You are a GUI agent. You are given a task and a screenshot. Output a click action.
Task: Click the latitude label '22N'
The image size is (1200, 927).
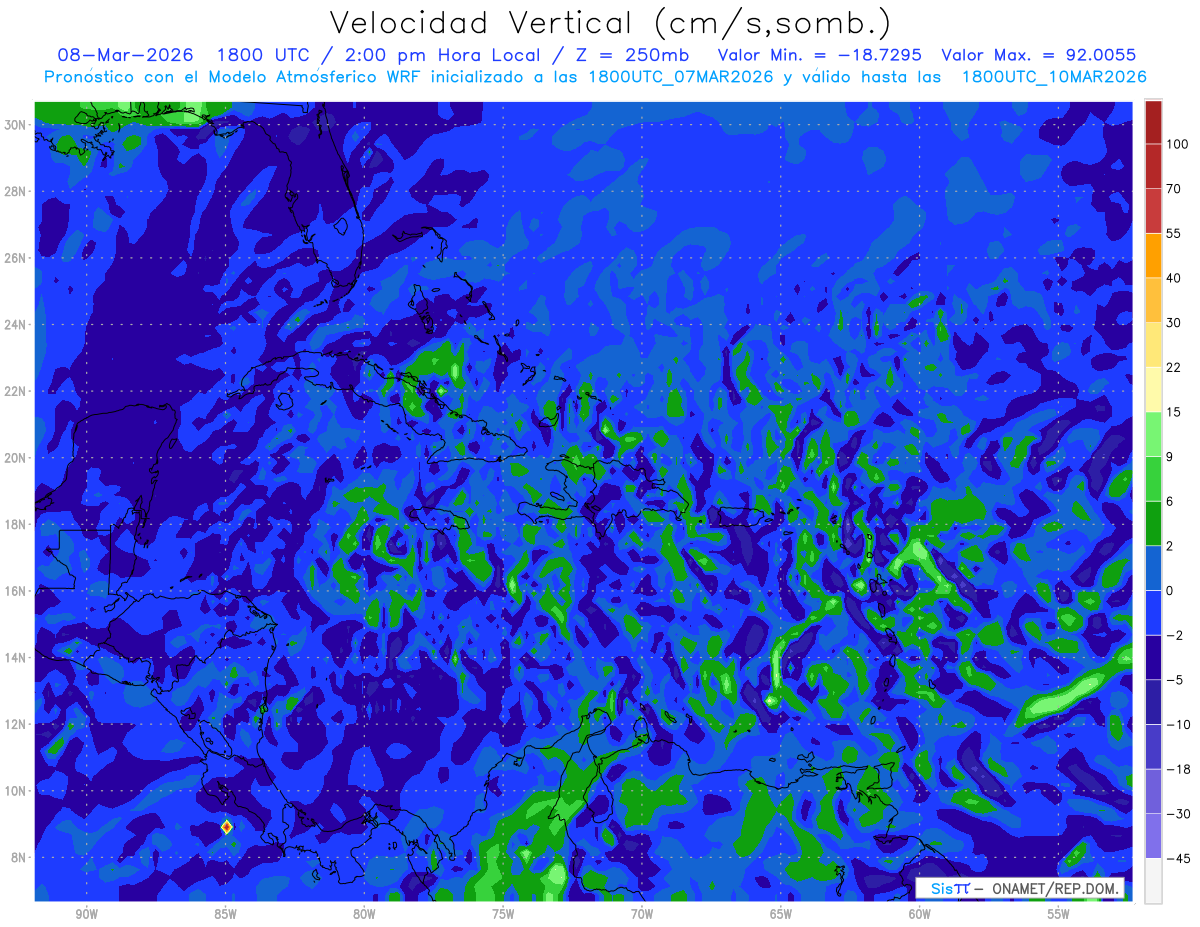pyautogui.click(x=17, y=391)
